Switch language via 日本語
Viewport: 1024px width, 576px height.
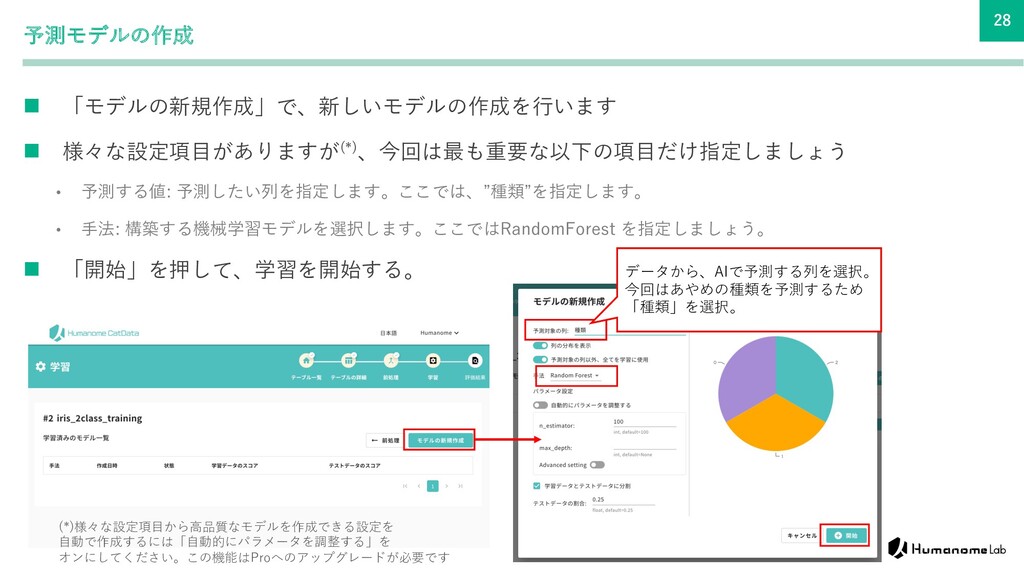tap(389, 333)
